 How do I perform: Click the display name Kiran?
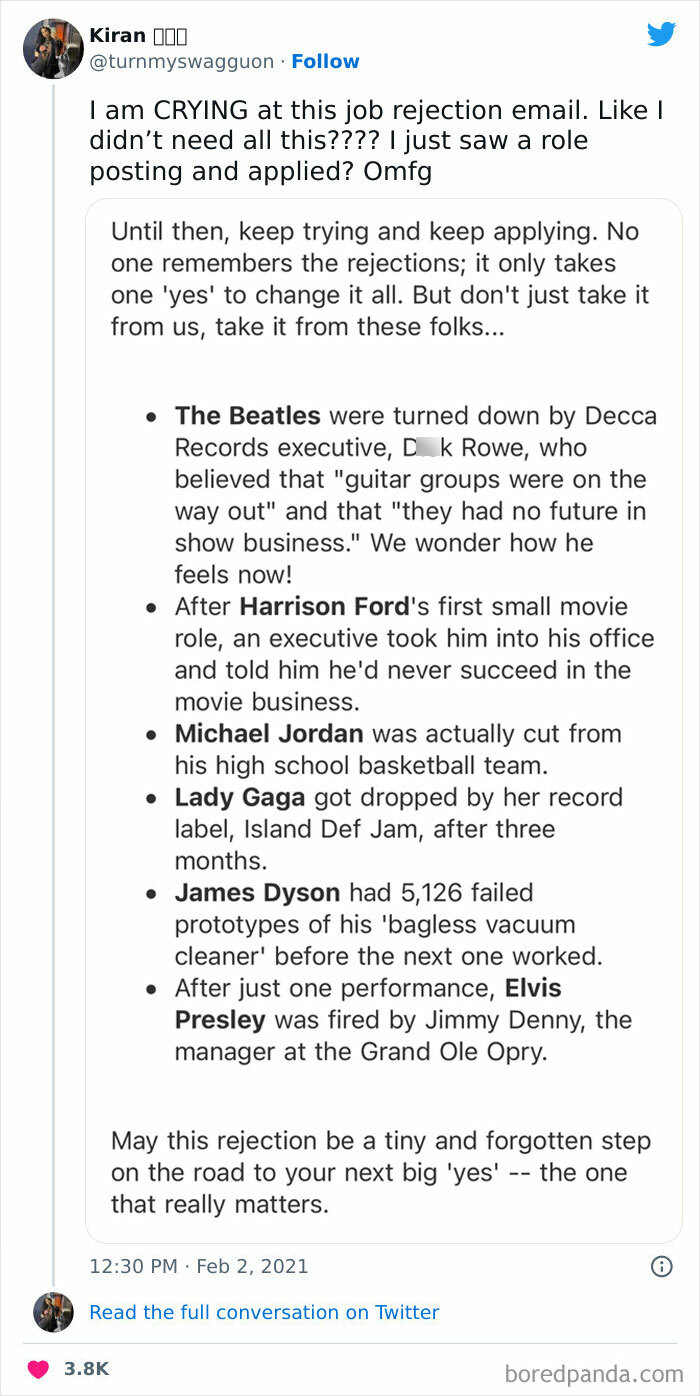(117, 35)
